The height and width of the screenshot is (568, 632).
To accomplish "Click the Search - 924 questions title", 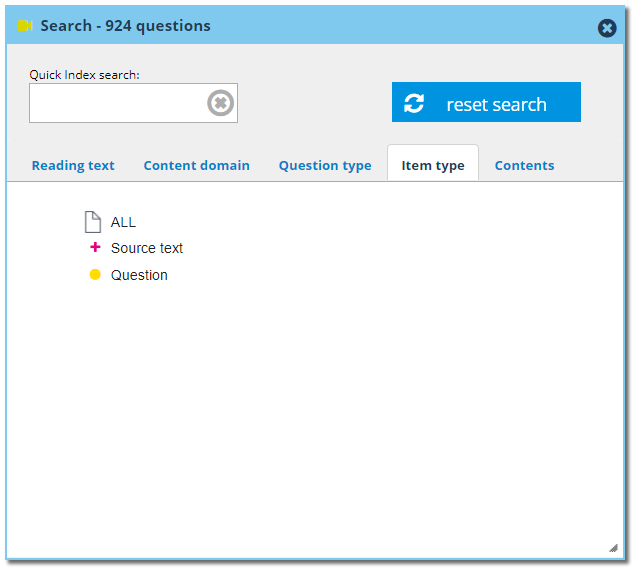I will pos(125,26).
